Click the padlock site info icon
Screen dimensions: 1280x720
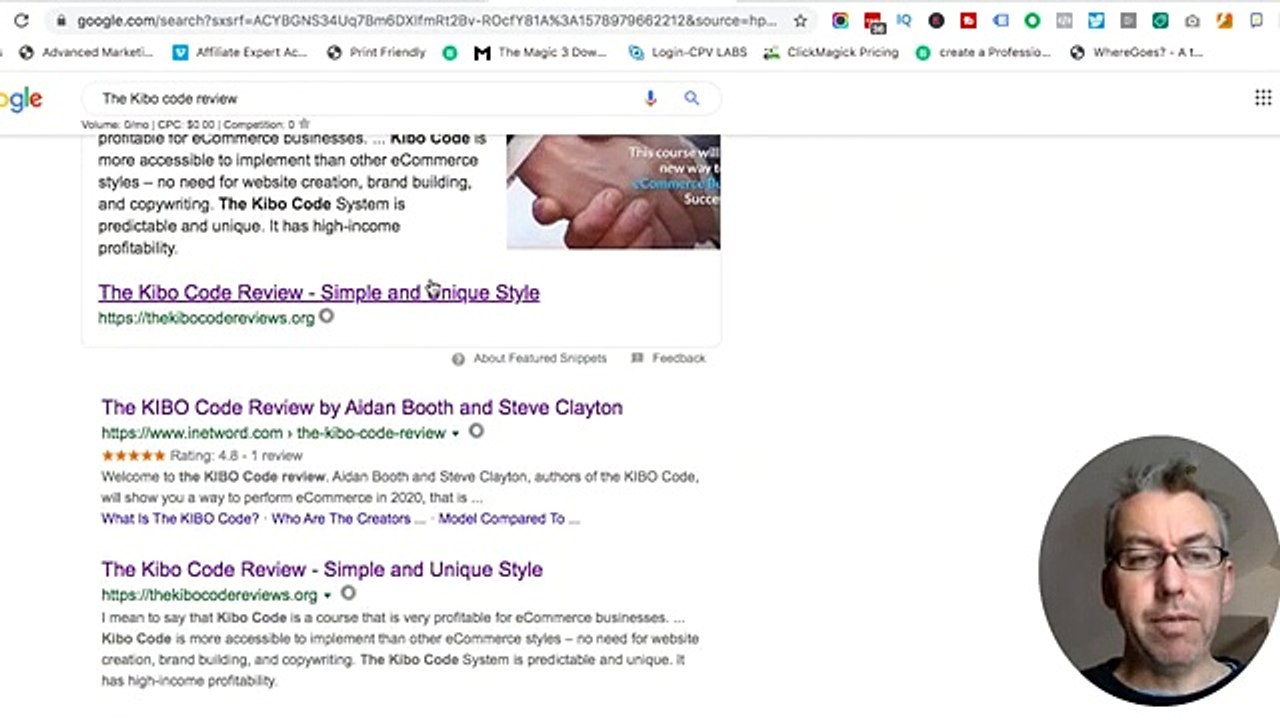click(x=62, y=20)
